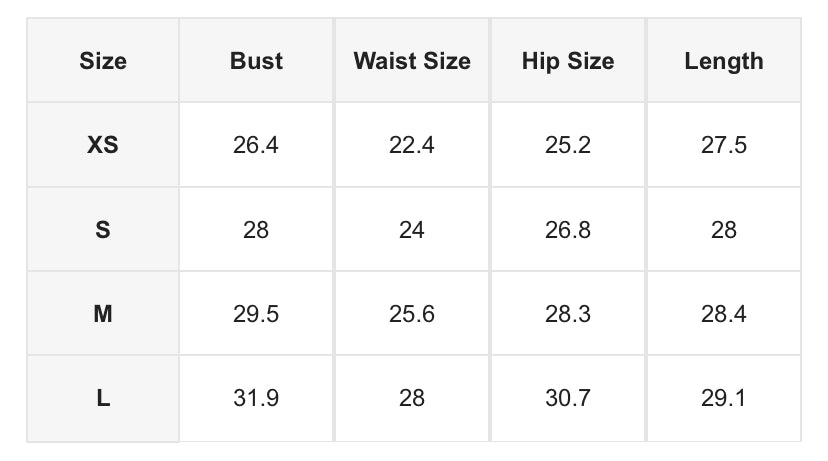This screenshot has height=461, width=828.
Task: Click the XS bust value 26.4
Action: pos(256,145)
